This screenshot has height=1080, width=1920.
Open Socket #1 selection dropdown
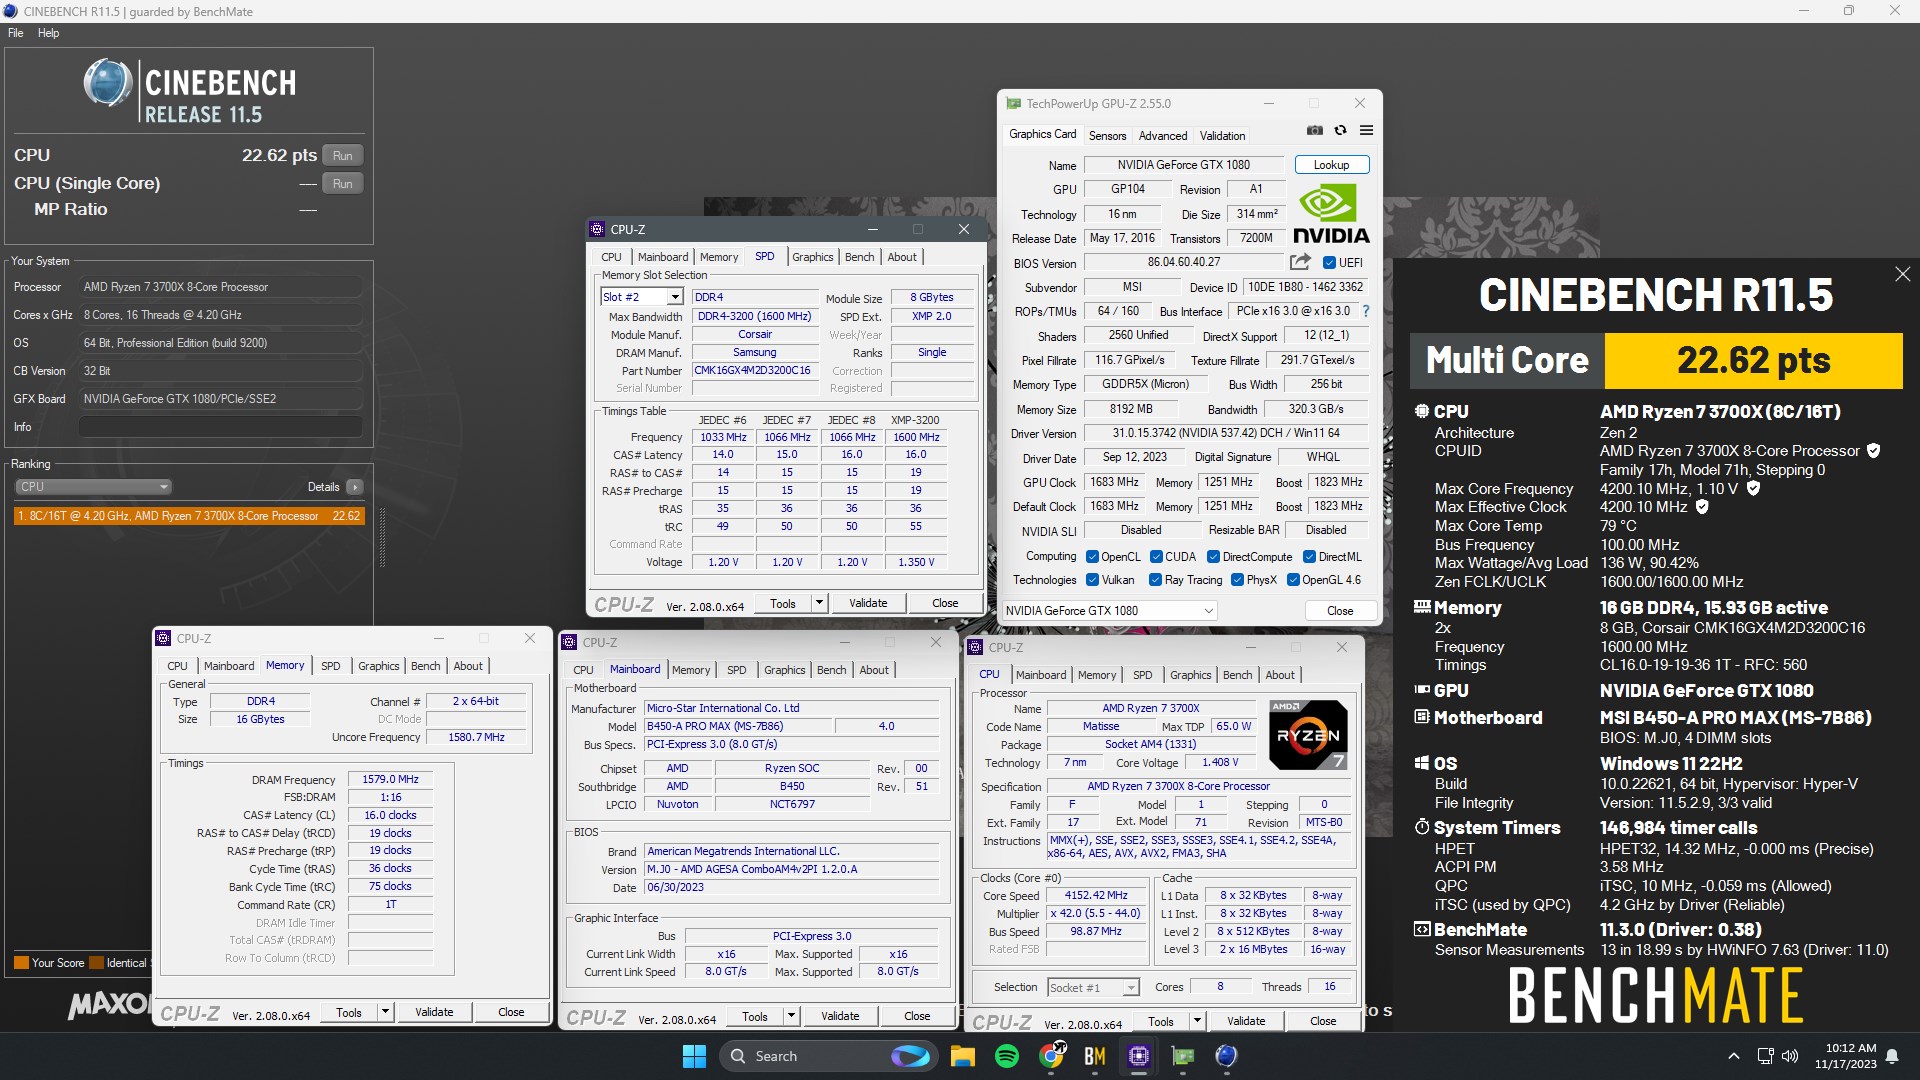pyautogui.click(x=1093, y=988)
